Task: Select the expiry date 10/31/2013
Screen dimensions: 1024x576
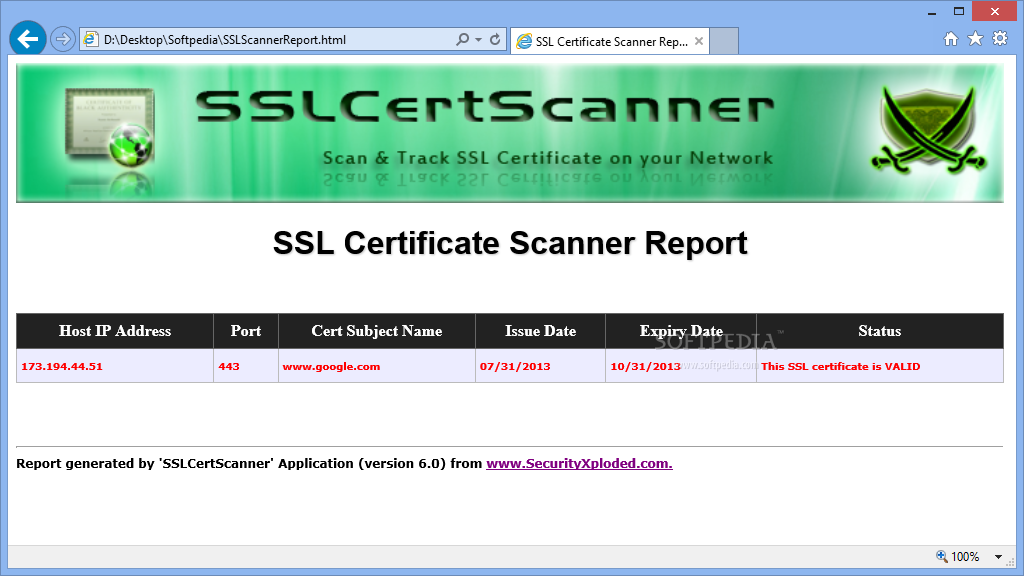Action: pos(646,366)
